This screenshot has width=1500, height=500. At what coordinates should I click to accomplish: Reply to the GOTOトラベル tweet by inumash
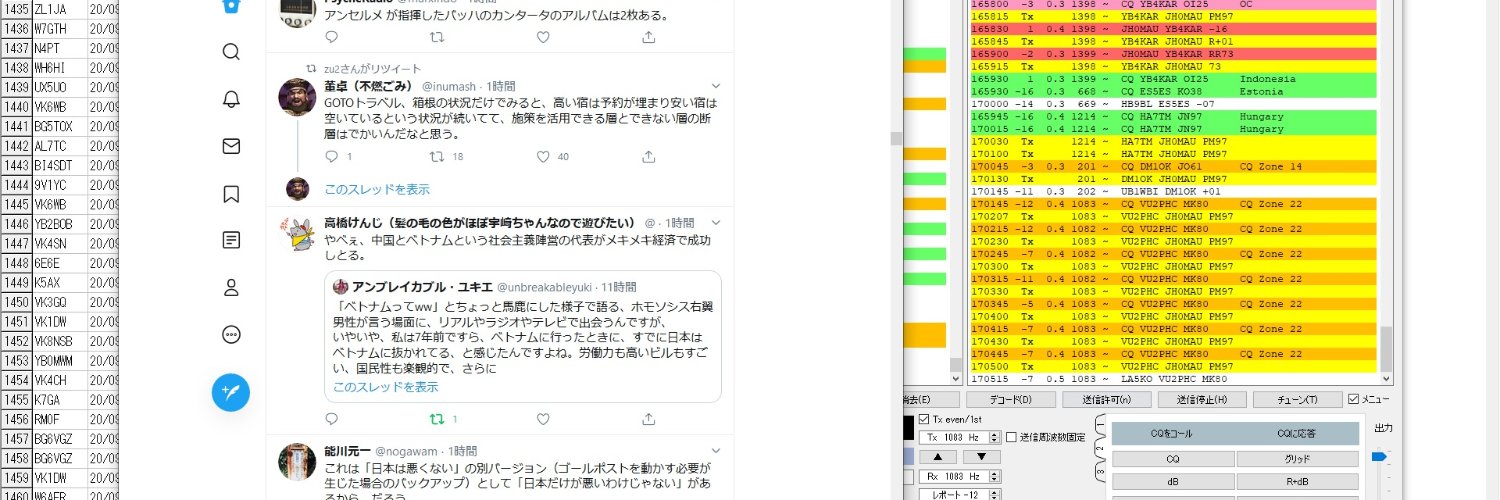point(332,157)
